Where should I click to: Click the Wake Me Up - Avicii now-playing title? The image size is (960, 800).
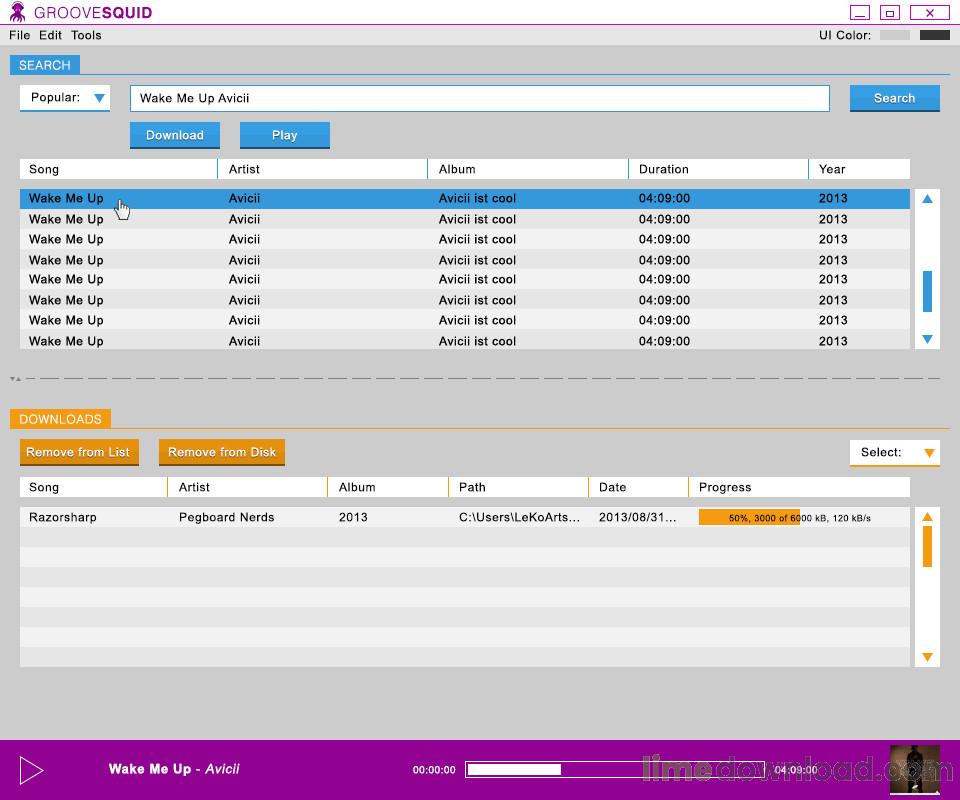[x=174, y=769]
